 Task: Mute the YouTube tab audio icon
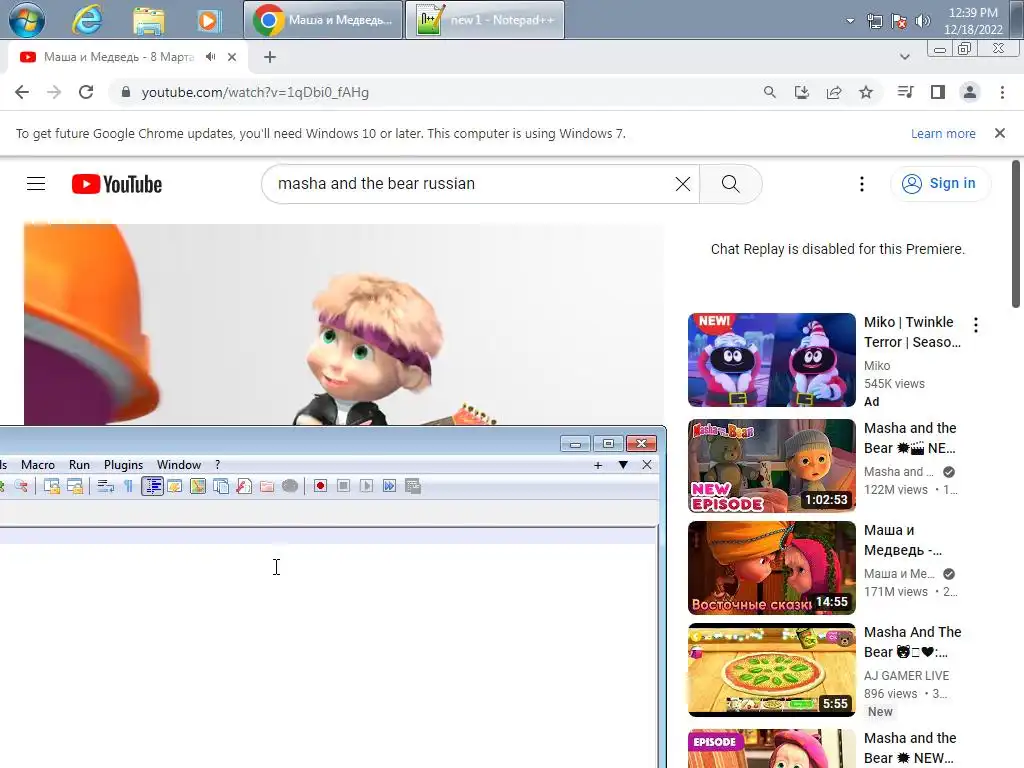pyautogui.click(x=210, y=57)
